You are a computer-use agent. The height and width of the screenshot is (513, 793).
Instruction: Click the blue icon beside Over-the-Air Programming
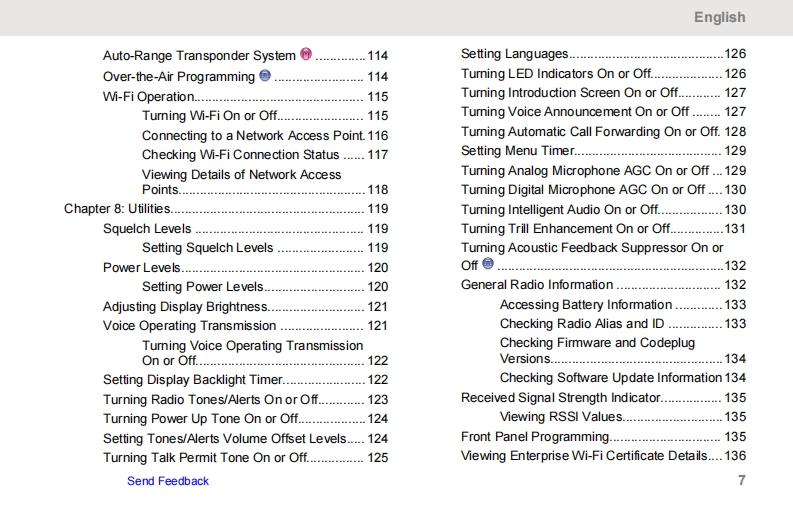[265, 75]
